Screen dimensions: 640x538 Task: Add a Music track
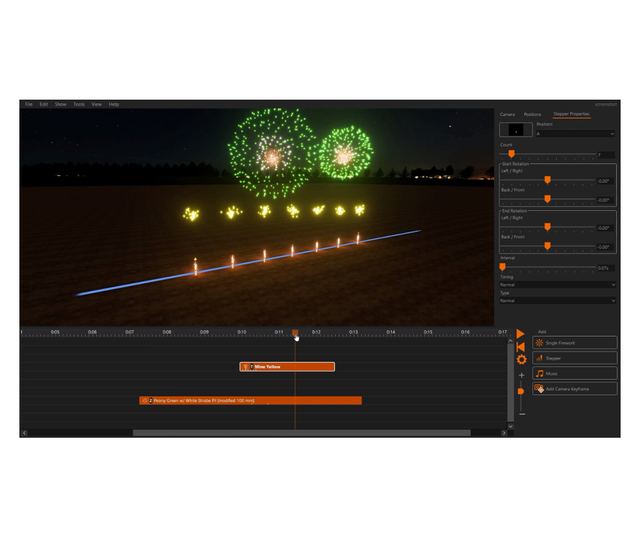click(x=574, y=373)
